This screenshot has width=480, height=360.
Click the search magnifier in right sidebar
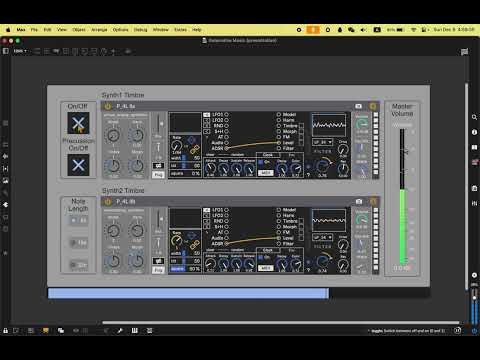click(474, 117)
